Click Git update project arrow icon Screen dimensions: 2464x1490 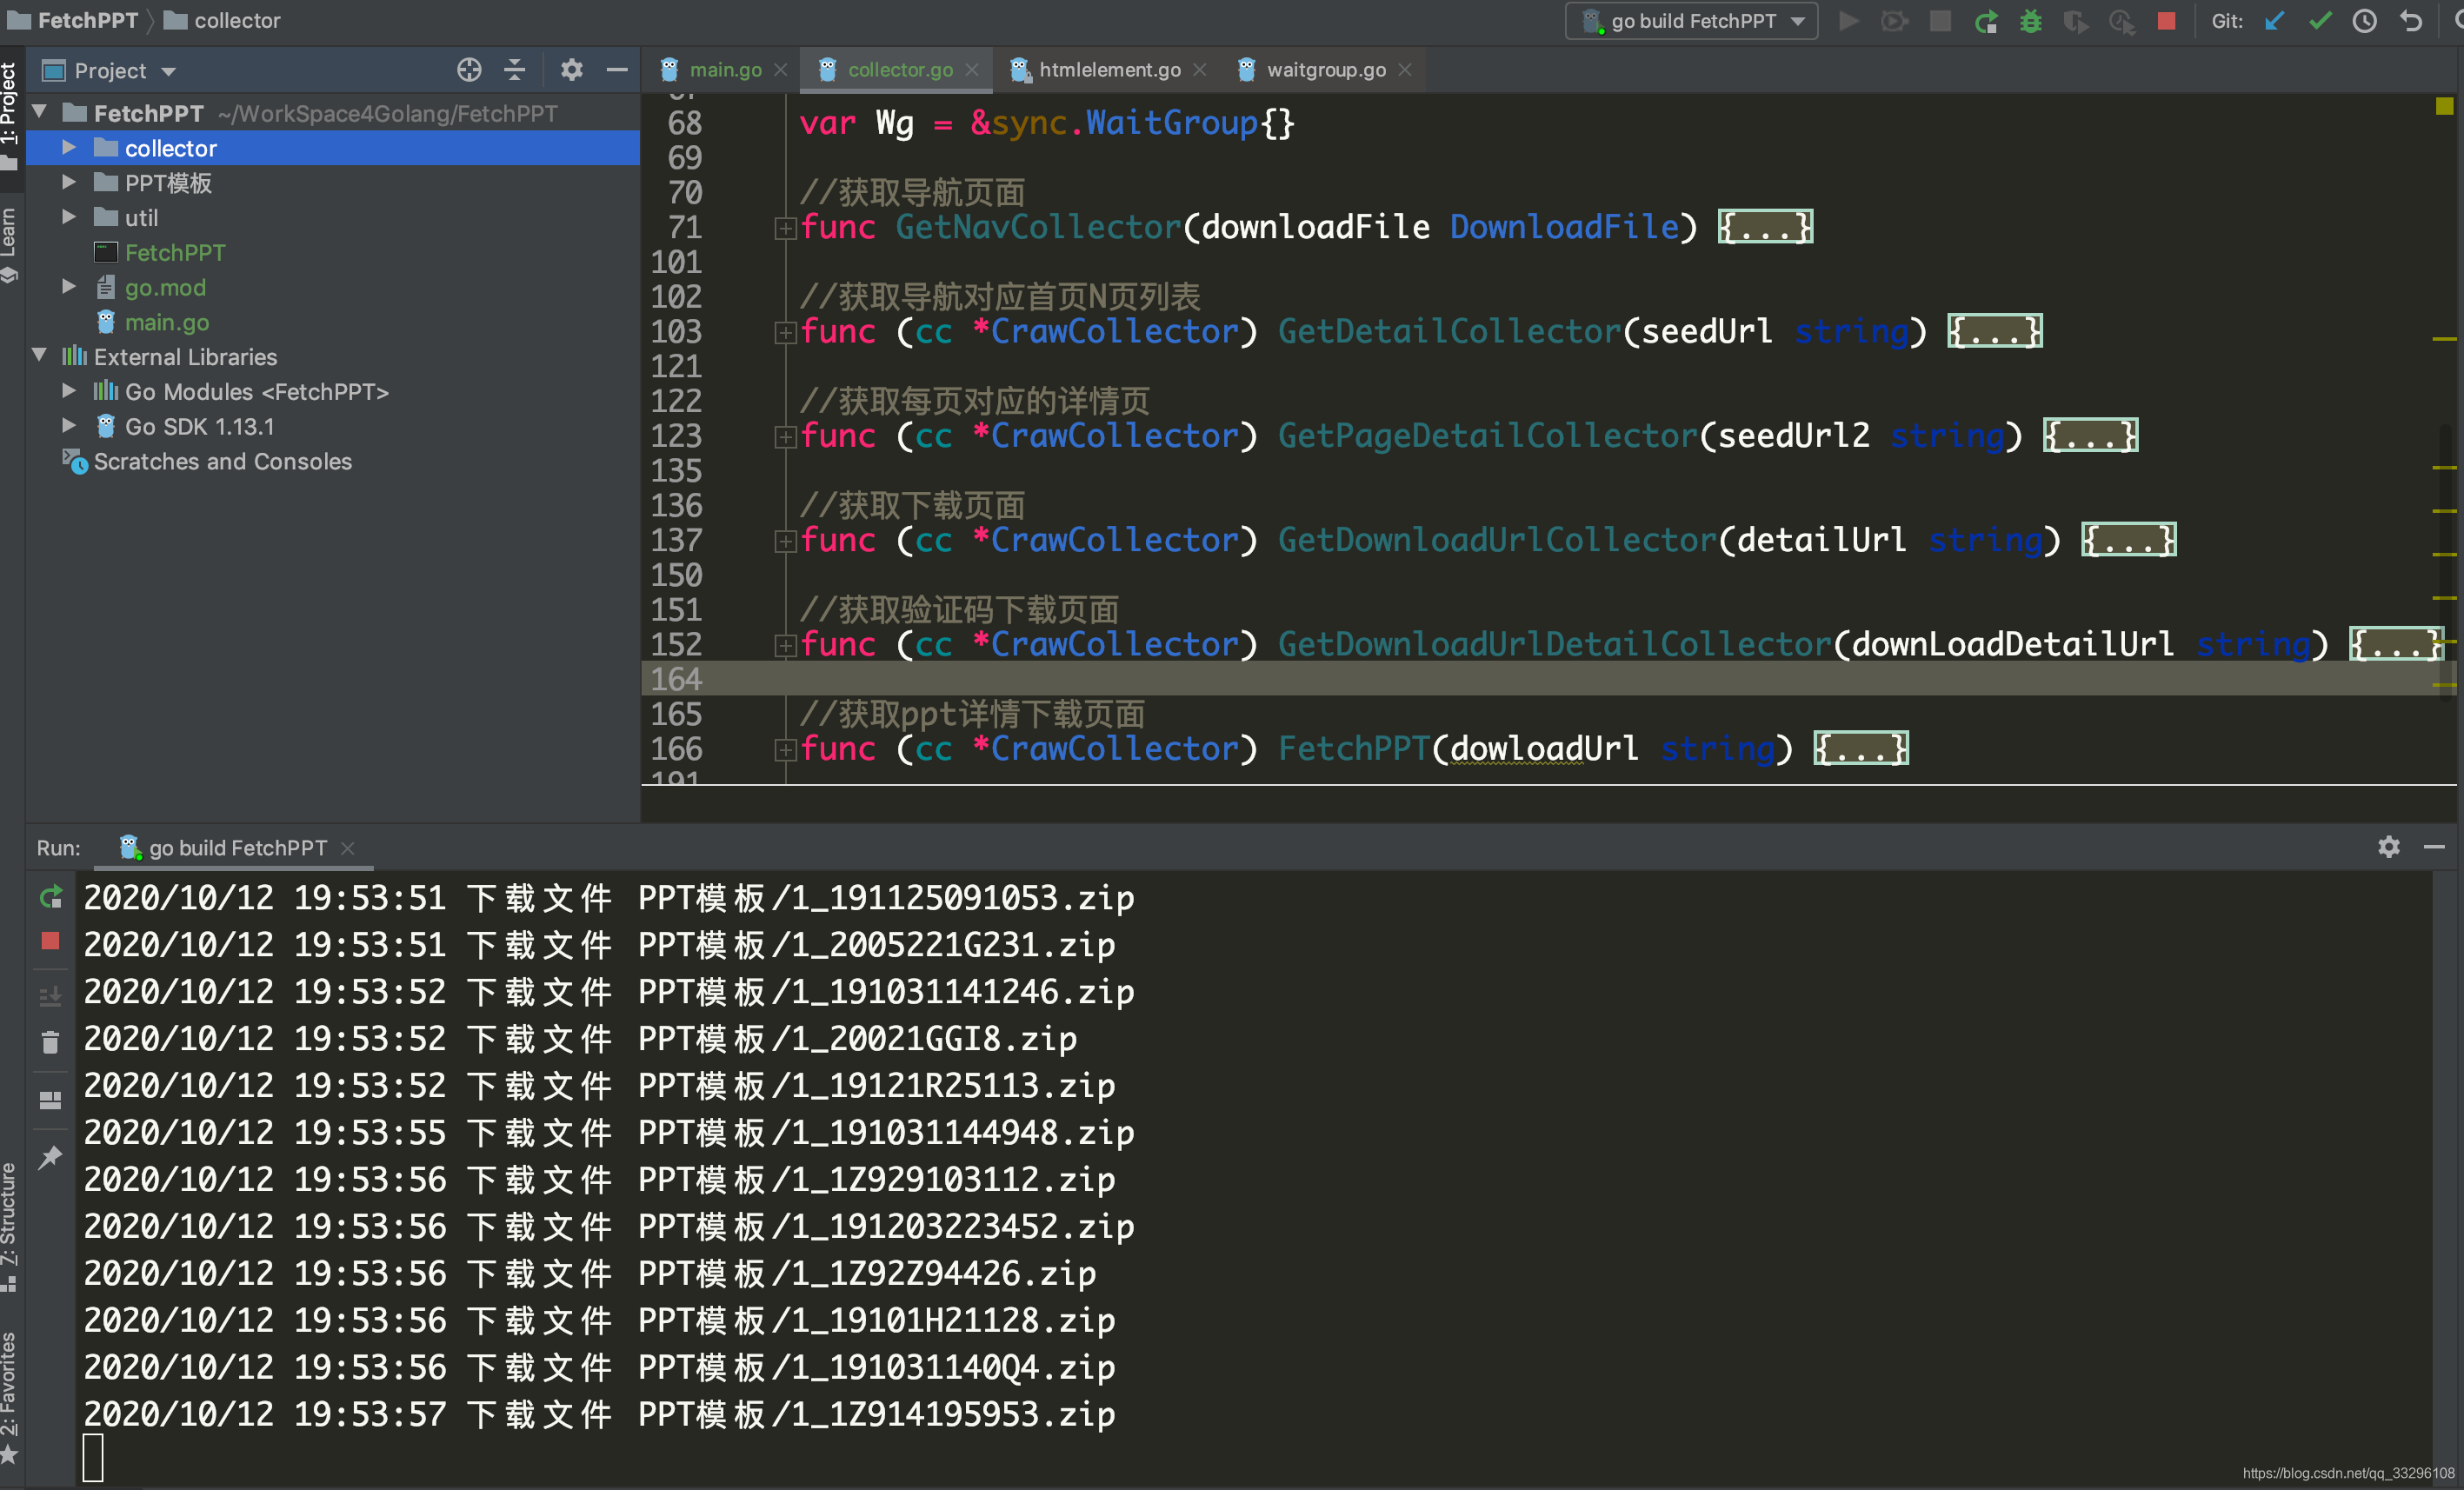[2275, 21]
